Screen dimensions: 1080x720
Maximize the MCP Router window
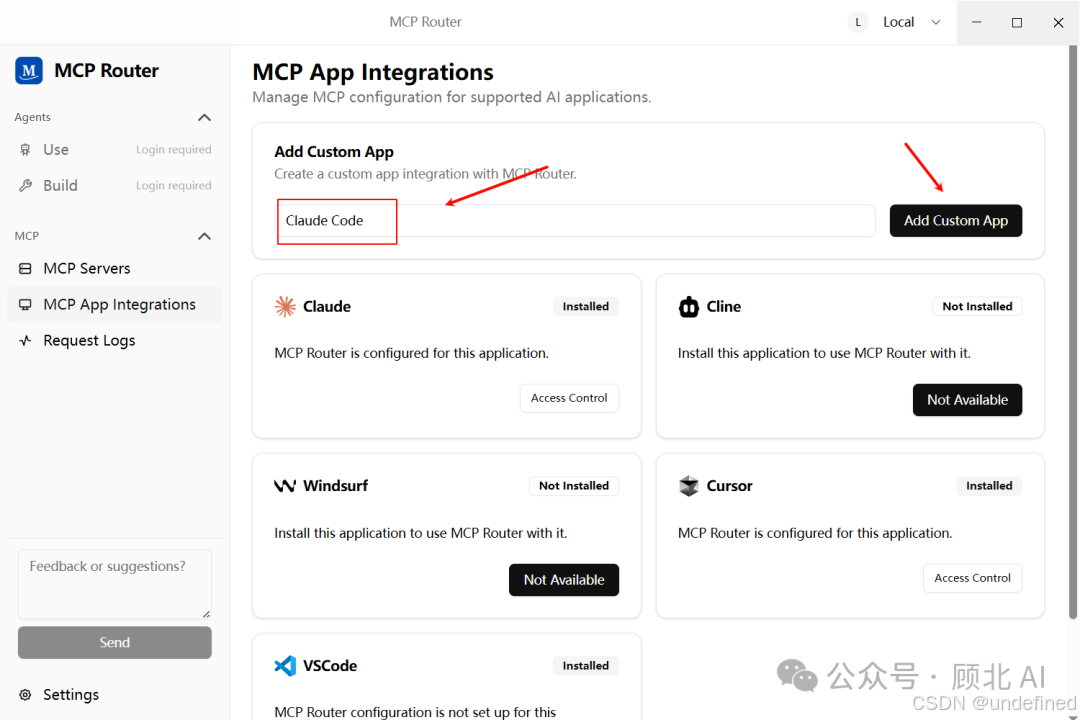click(x=1017, y=22)
